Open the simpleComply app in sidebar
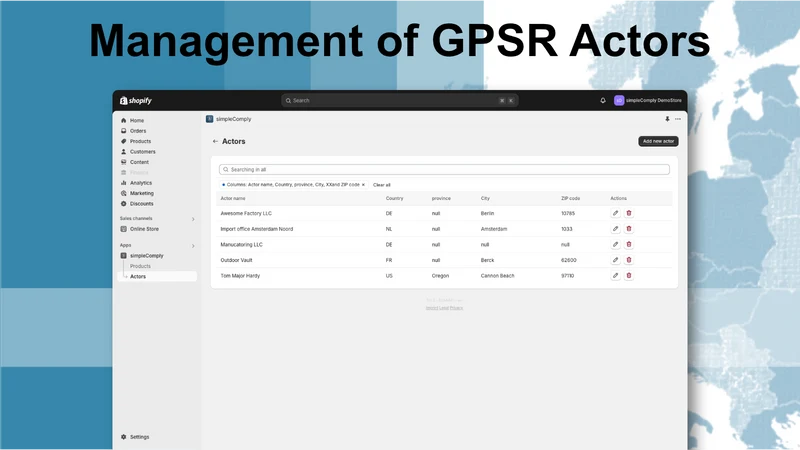Image resolution: width=800 pixels, height=450 pixels. (146, 256)
